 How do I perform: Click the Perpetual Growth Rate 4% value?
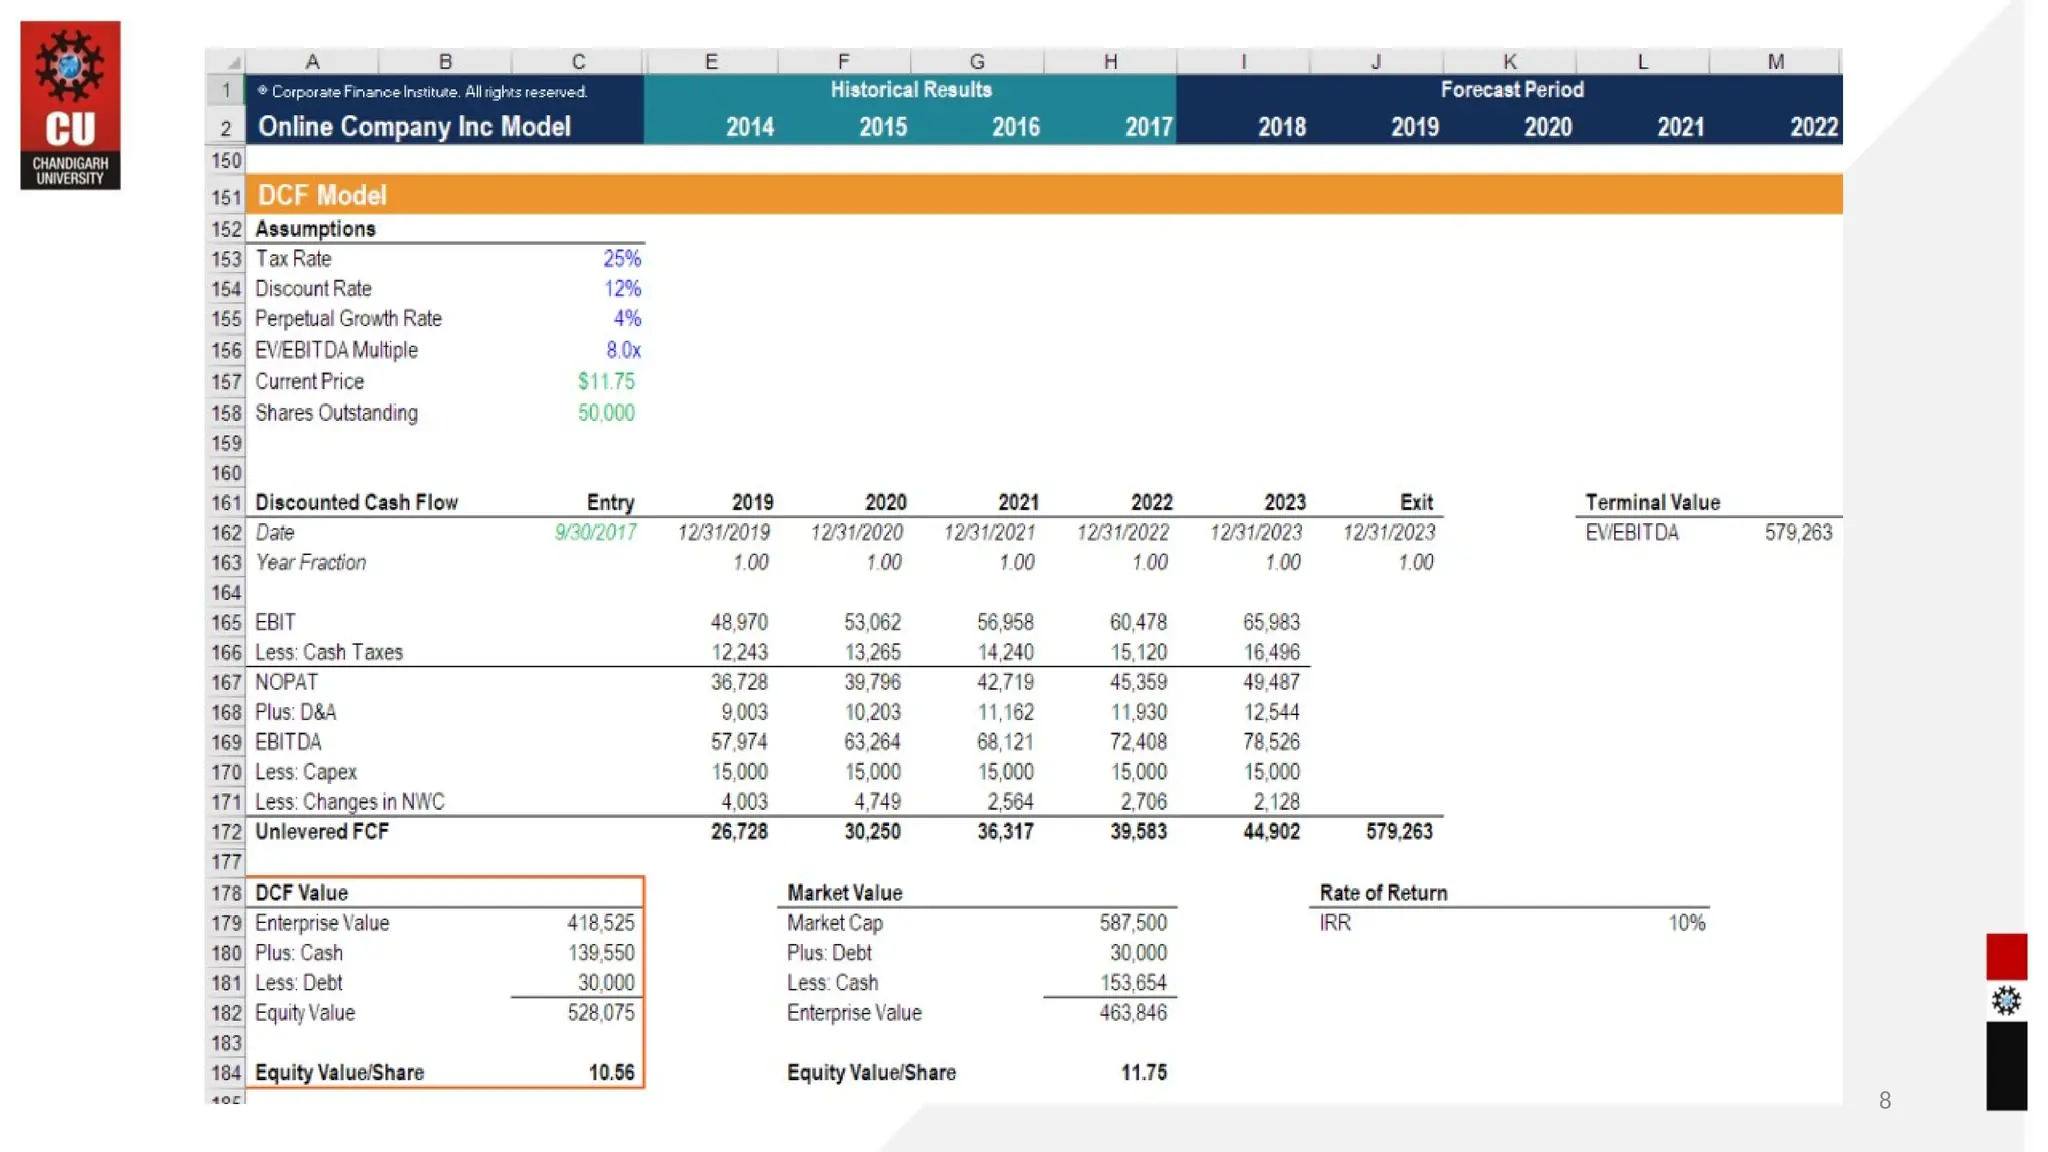(626, 319)
